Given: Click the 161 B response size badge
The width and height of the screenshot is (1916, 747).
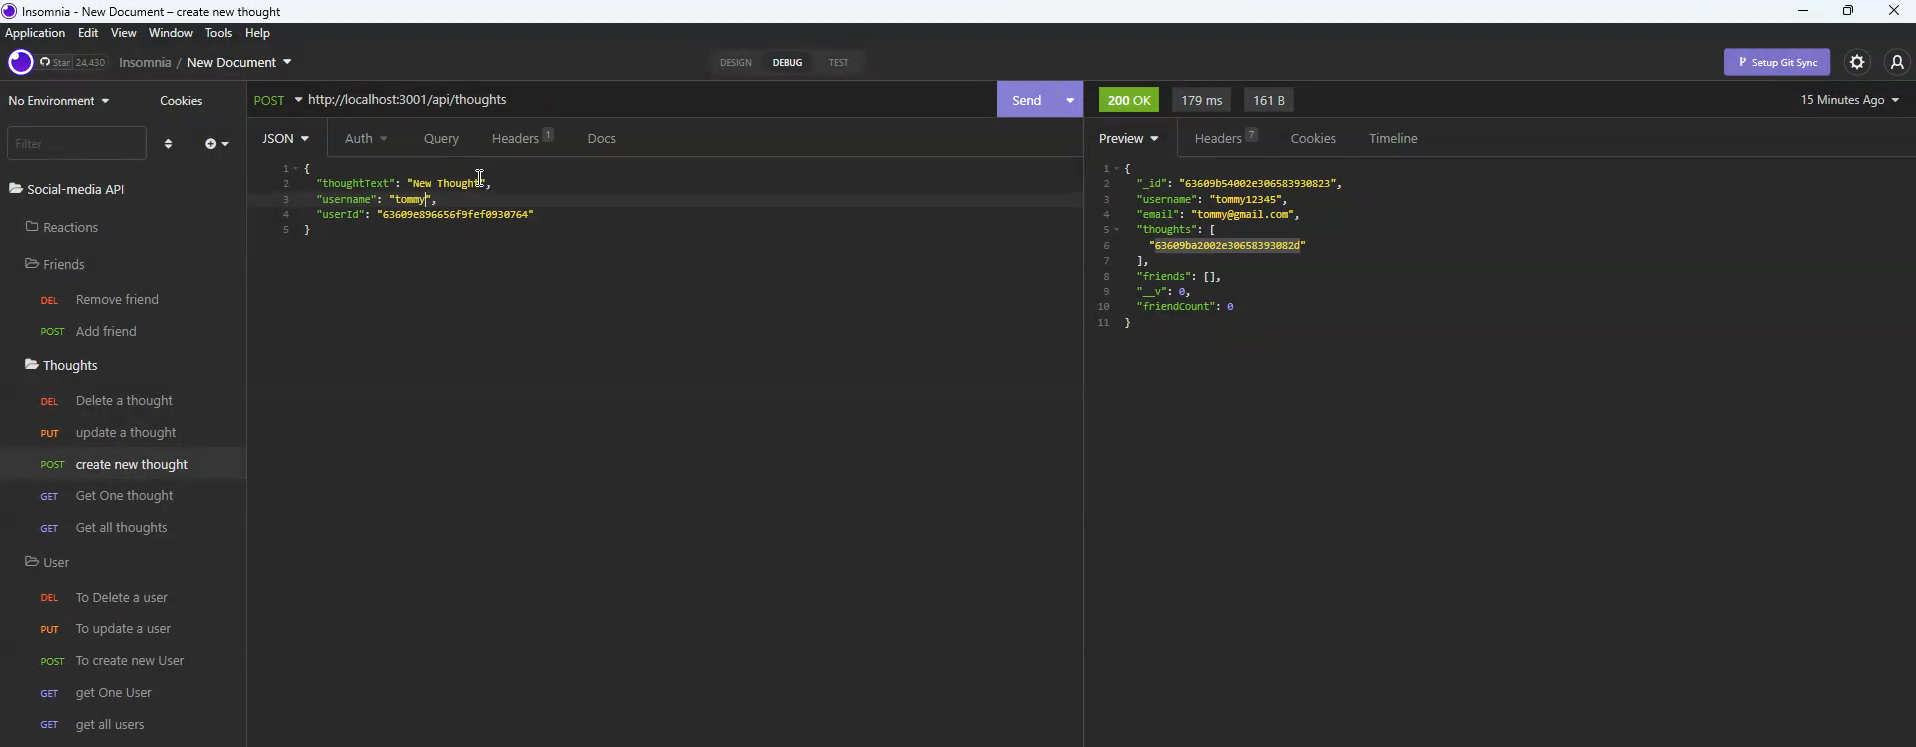Looking at the screenshot, I should pos(1269,100).
